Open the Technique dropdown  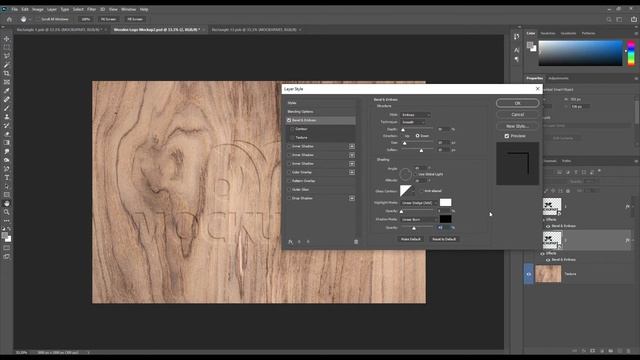tap(413, 122)
